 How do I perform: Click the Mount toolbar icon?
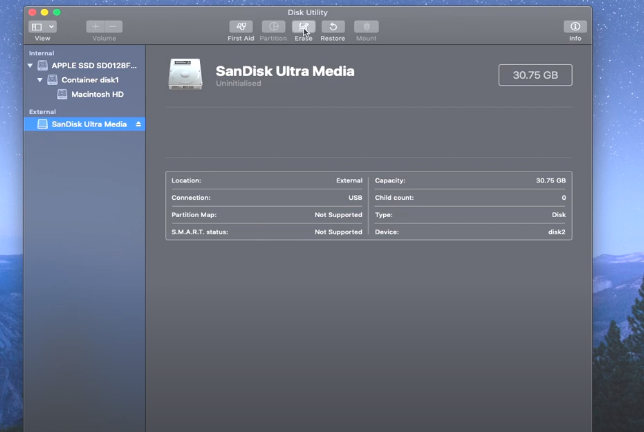click(366, 27)
